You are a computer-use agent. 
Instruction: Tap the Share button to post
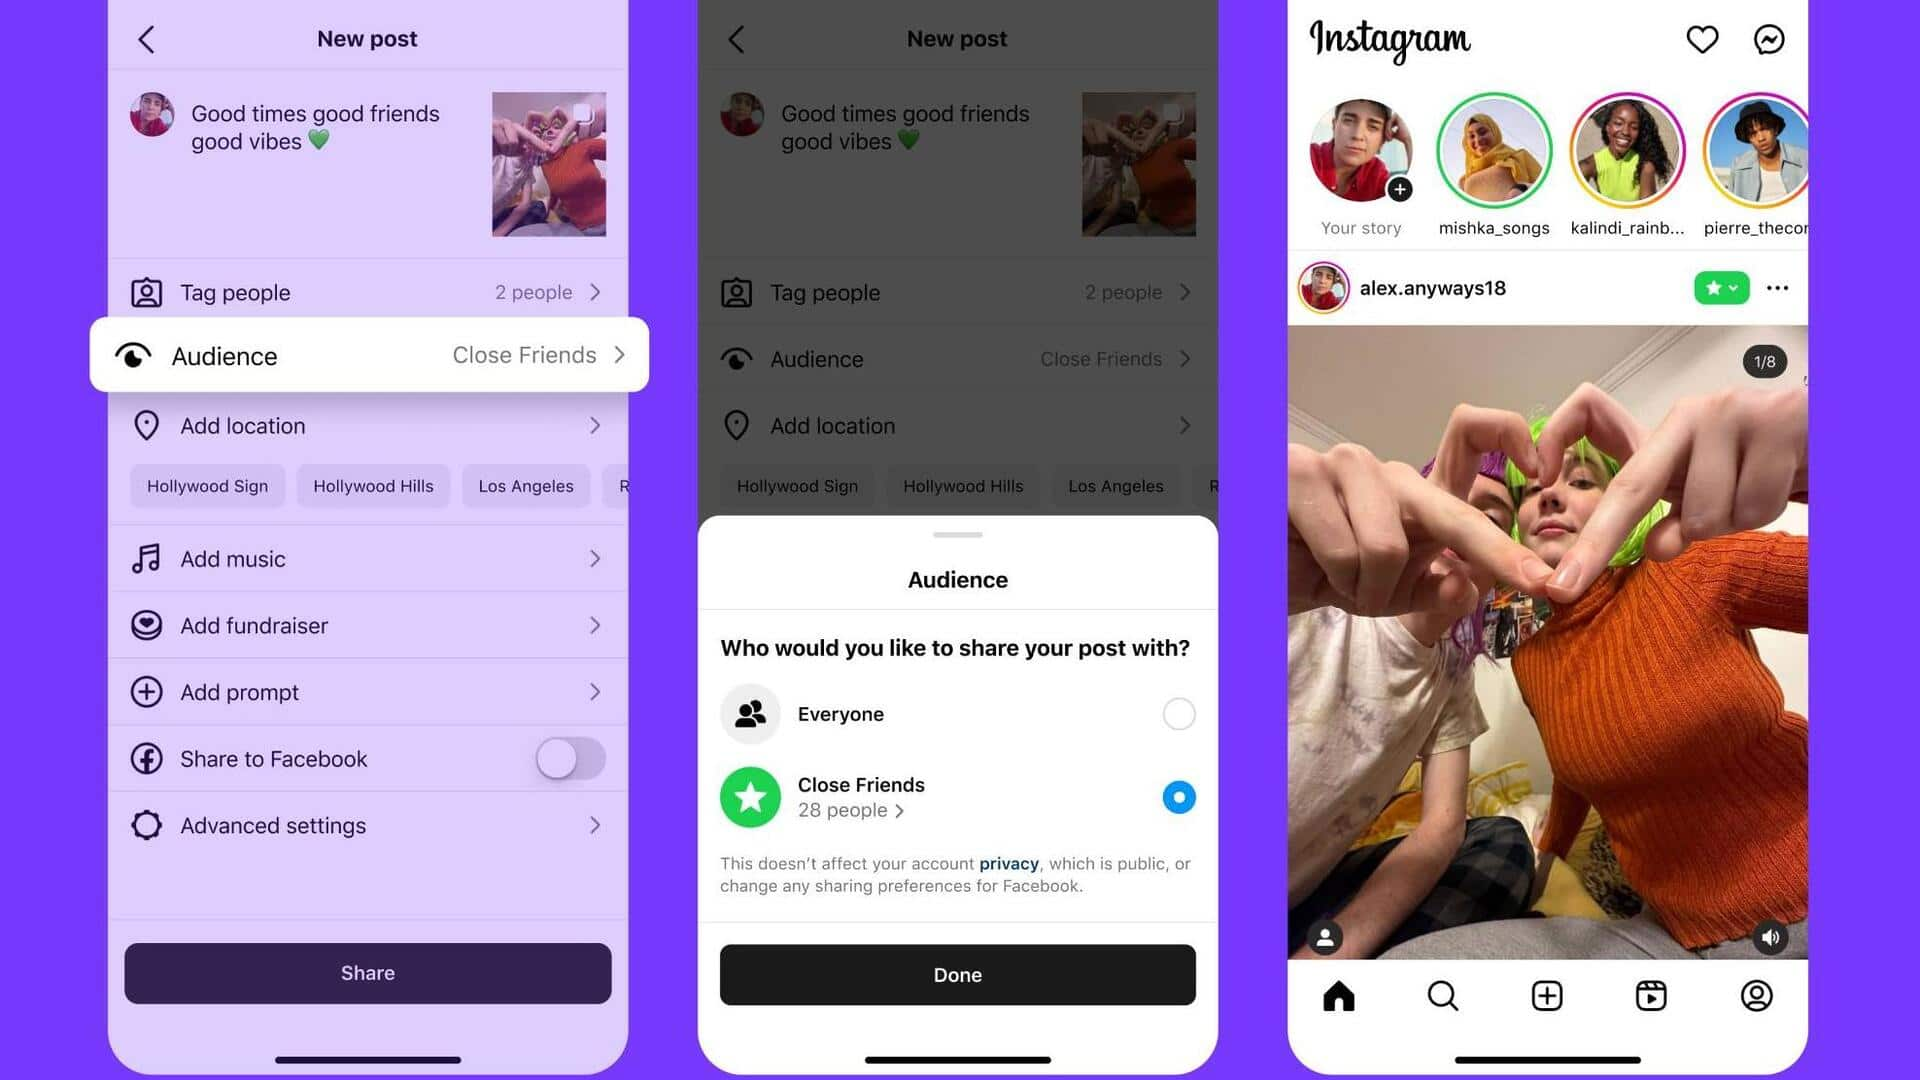point(367,972)
